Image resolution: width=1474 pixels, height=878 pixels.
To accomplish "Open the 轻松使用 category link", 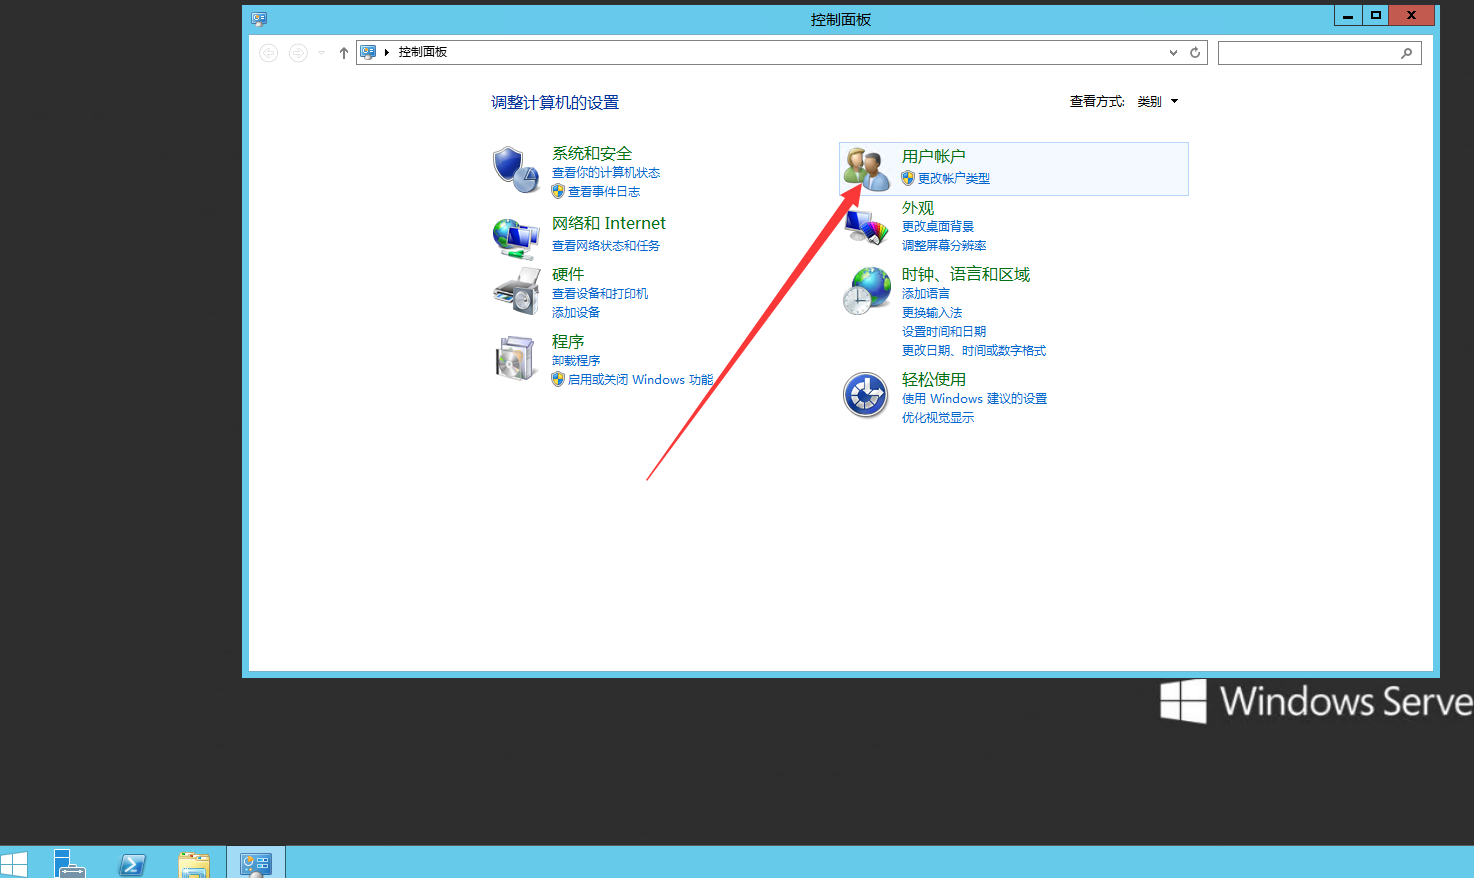I will point(934,379).
